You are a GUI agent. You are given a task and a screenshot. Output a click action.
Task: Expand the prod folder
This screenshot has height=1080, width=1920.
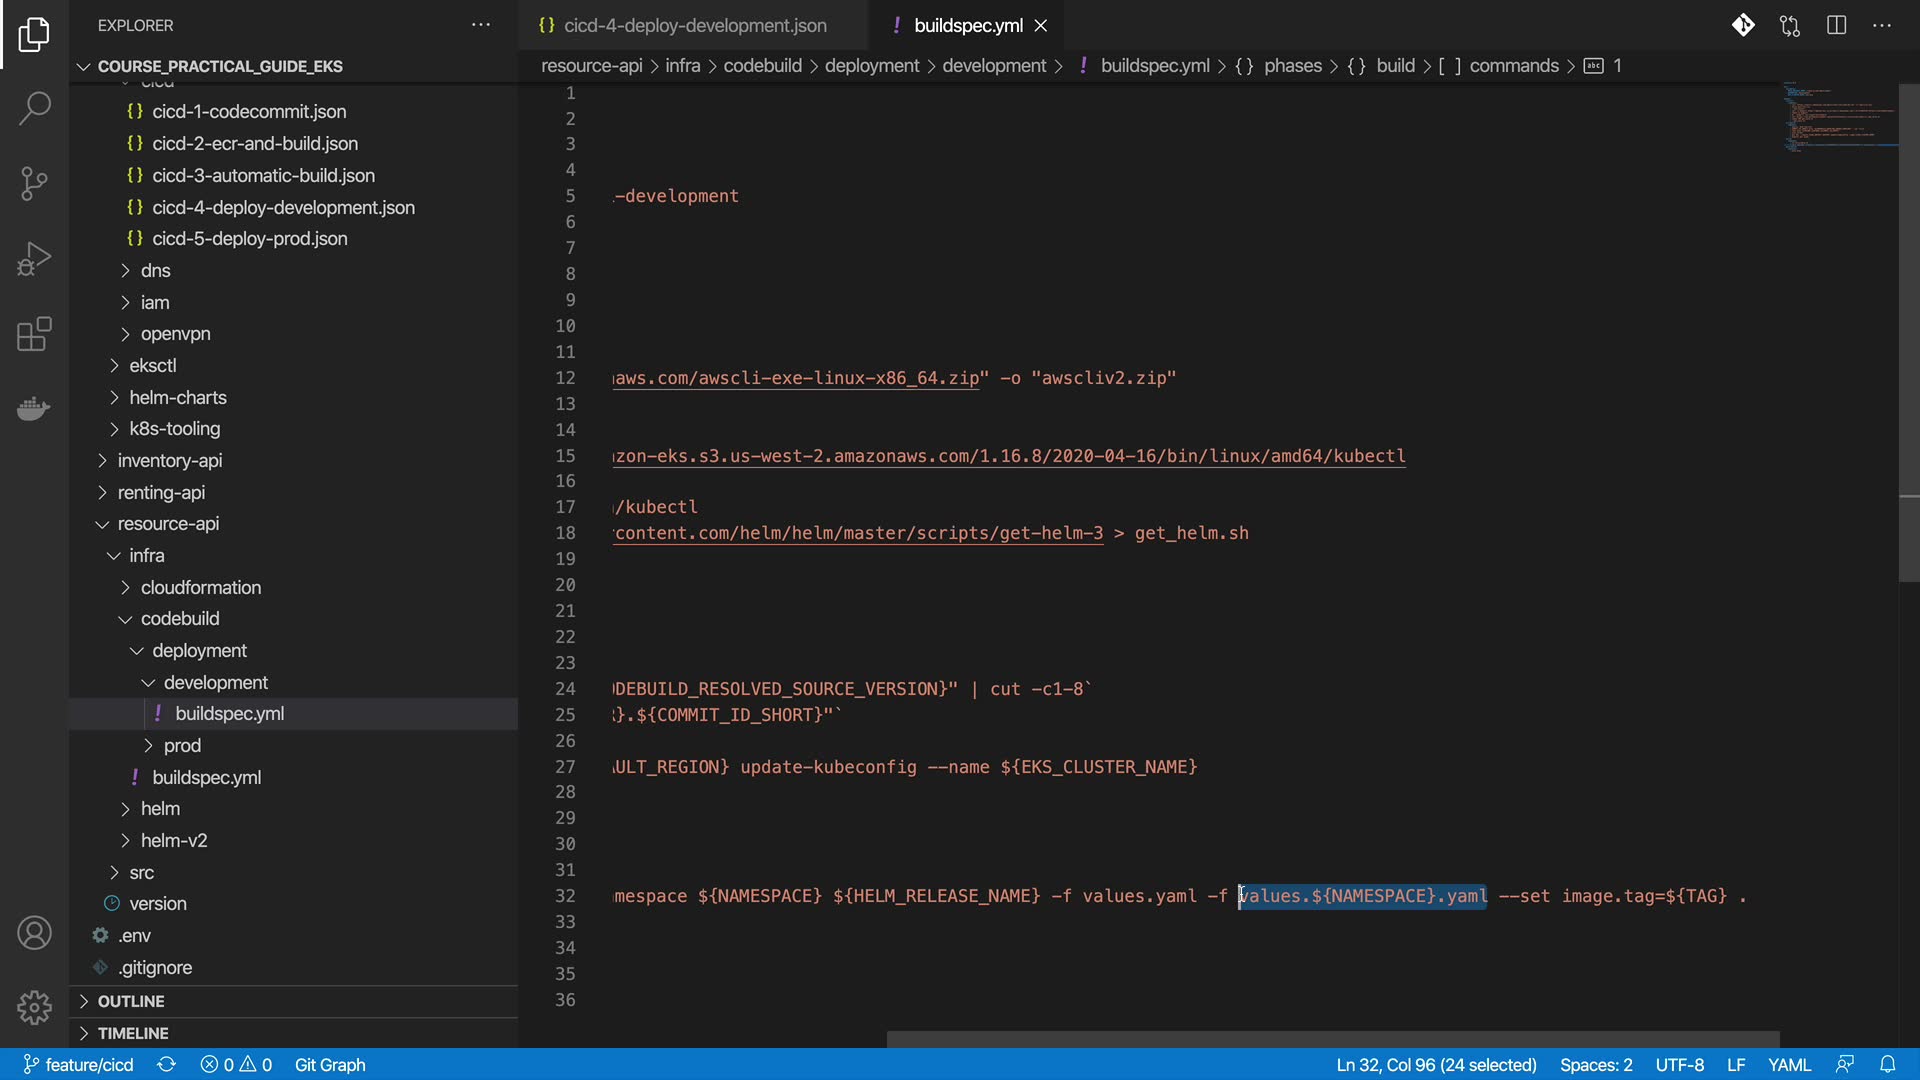tap(181, 745)
